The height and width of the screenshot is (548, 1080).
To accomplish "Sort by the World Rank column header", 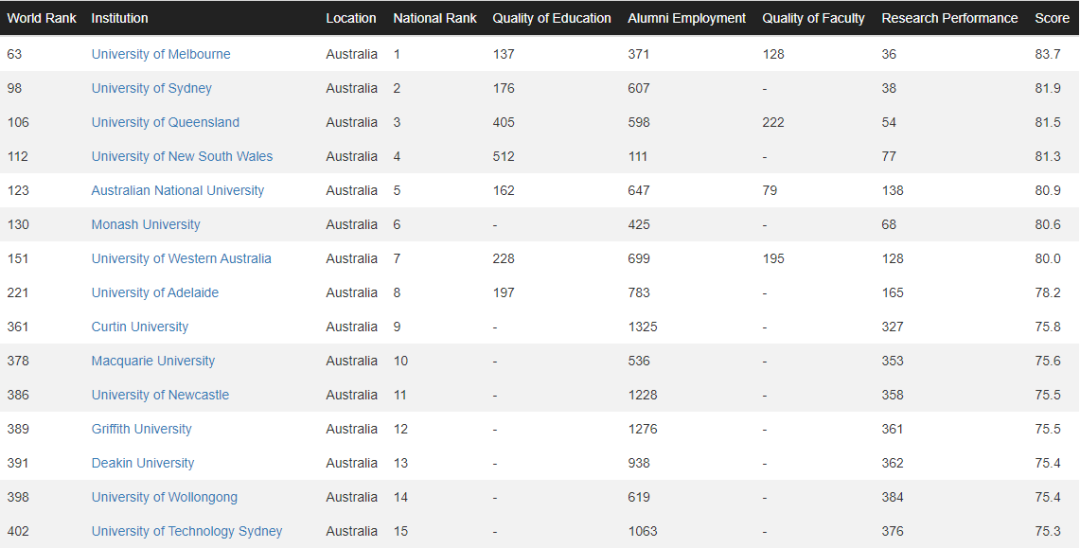I will click(x=41, y=18).
